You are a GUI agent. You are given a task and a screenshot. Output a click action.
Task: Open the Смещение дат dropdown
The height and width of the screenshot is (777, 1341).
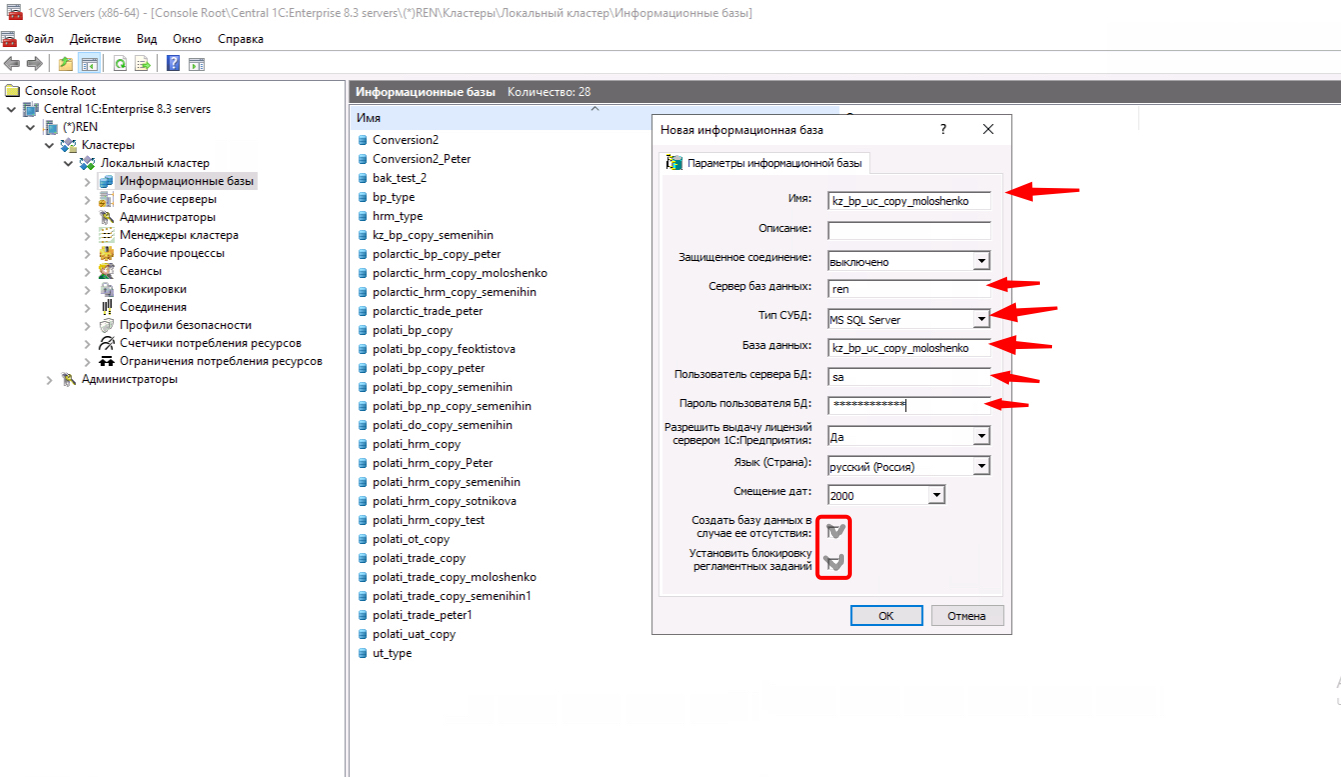pos(937,495)
